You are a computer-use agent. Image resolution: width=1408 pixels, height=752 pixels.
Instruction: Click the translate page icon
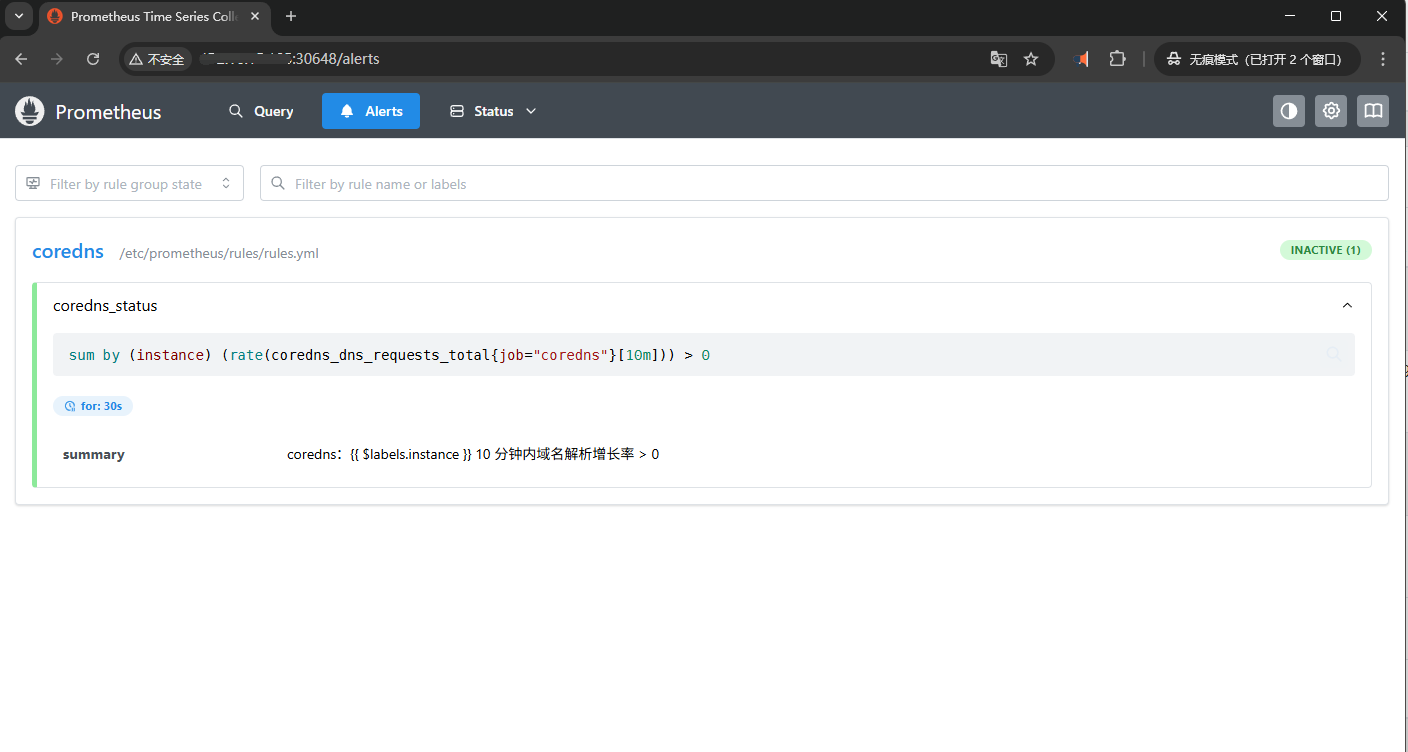(x=998, y=59)
